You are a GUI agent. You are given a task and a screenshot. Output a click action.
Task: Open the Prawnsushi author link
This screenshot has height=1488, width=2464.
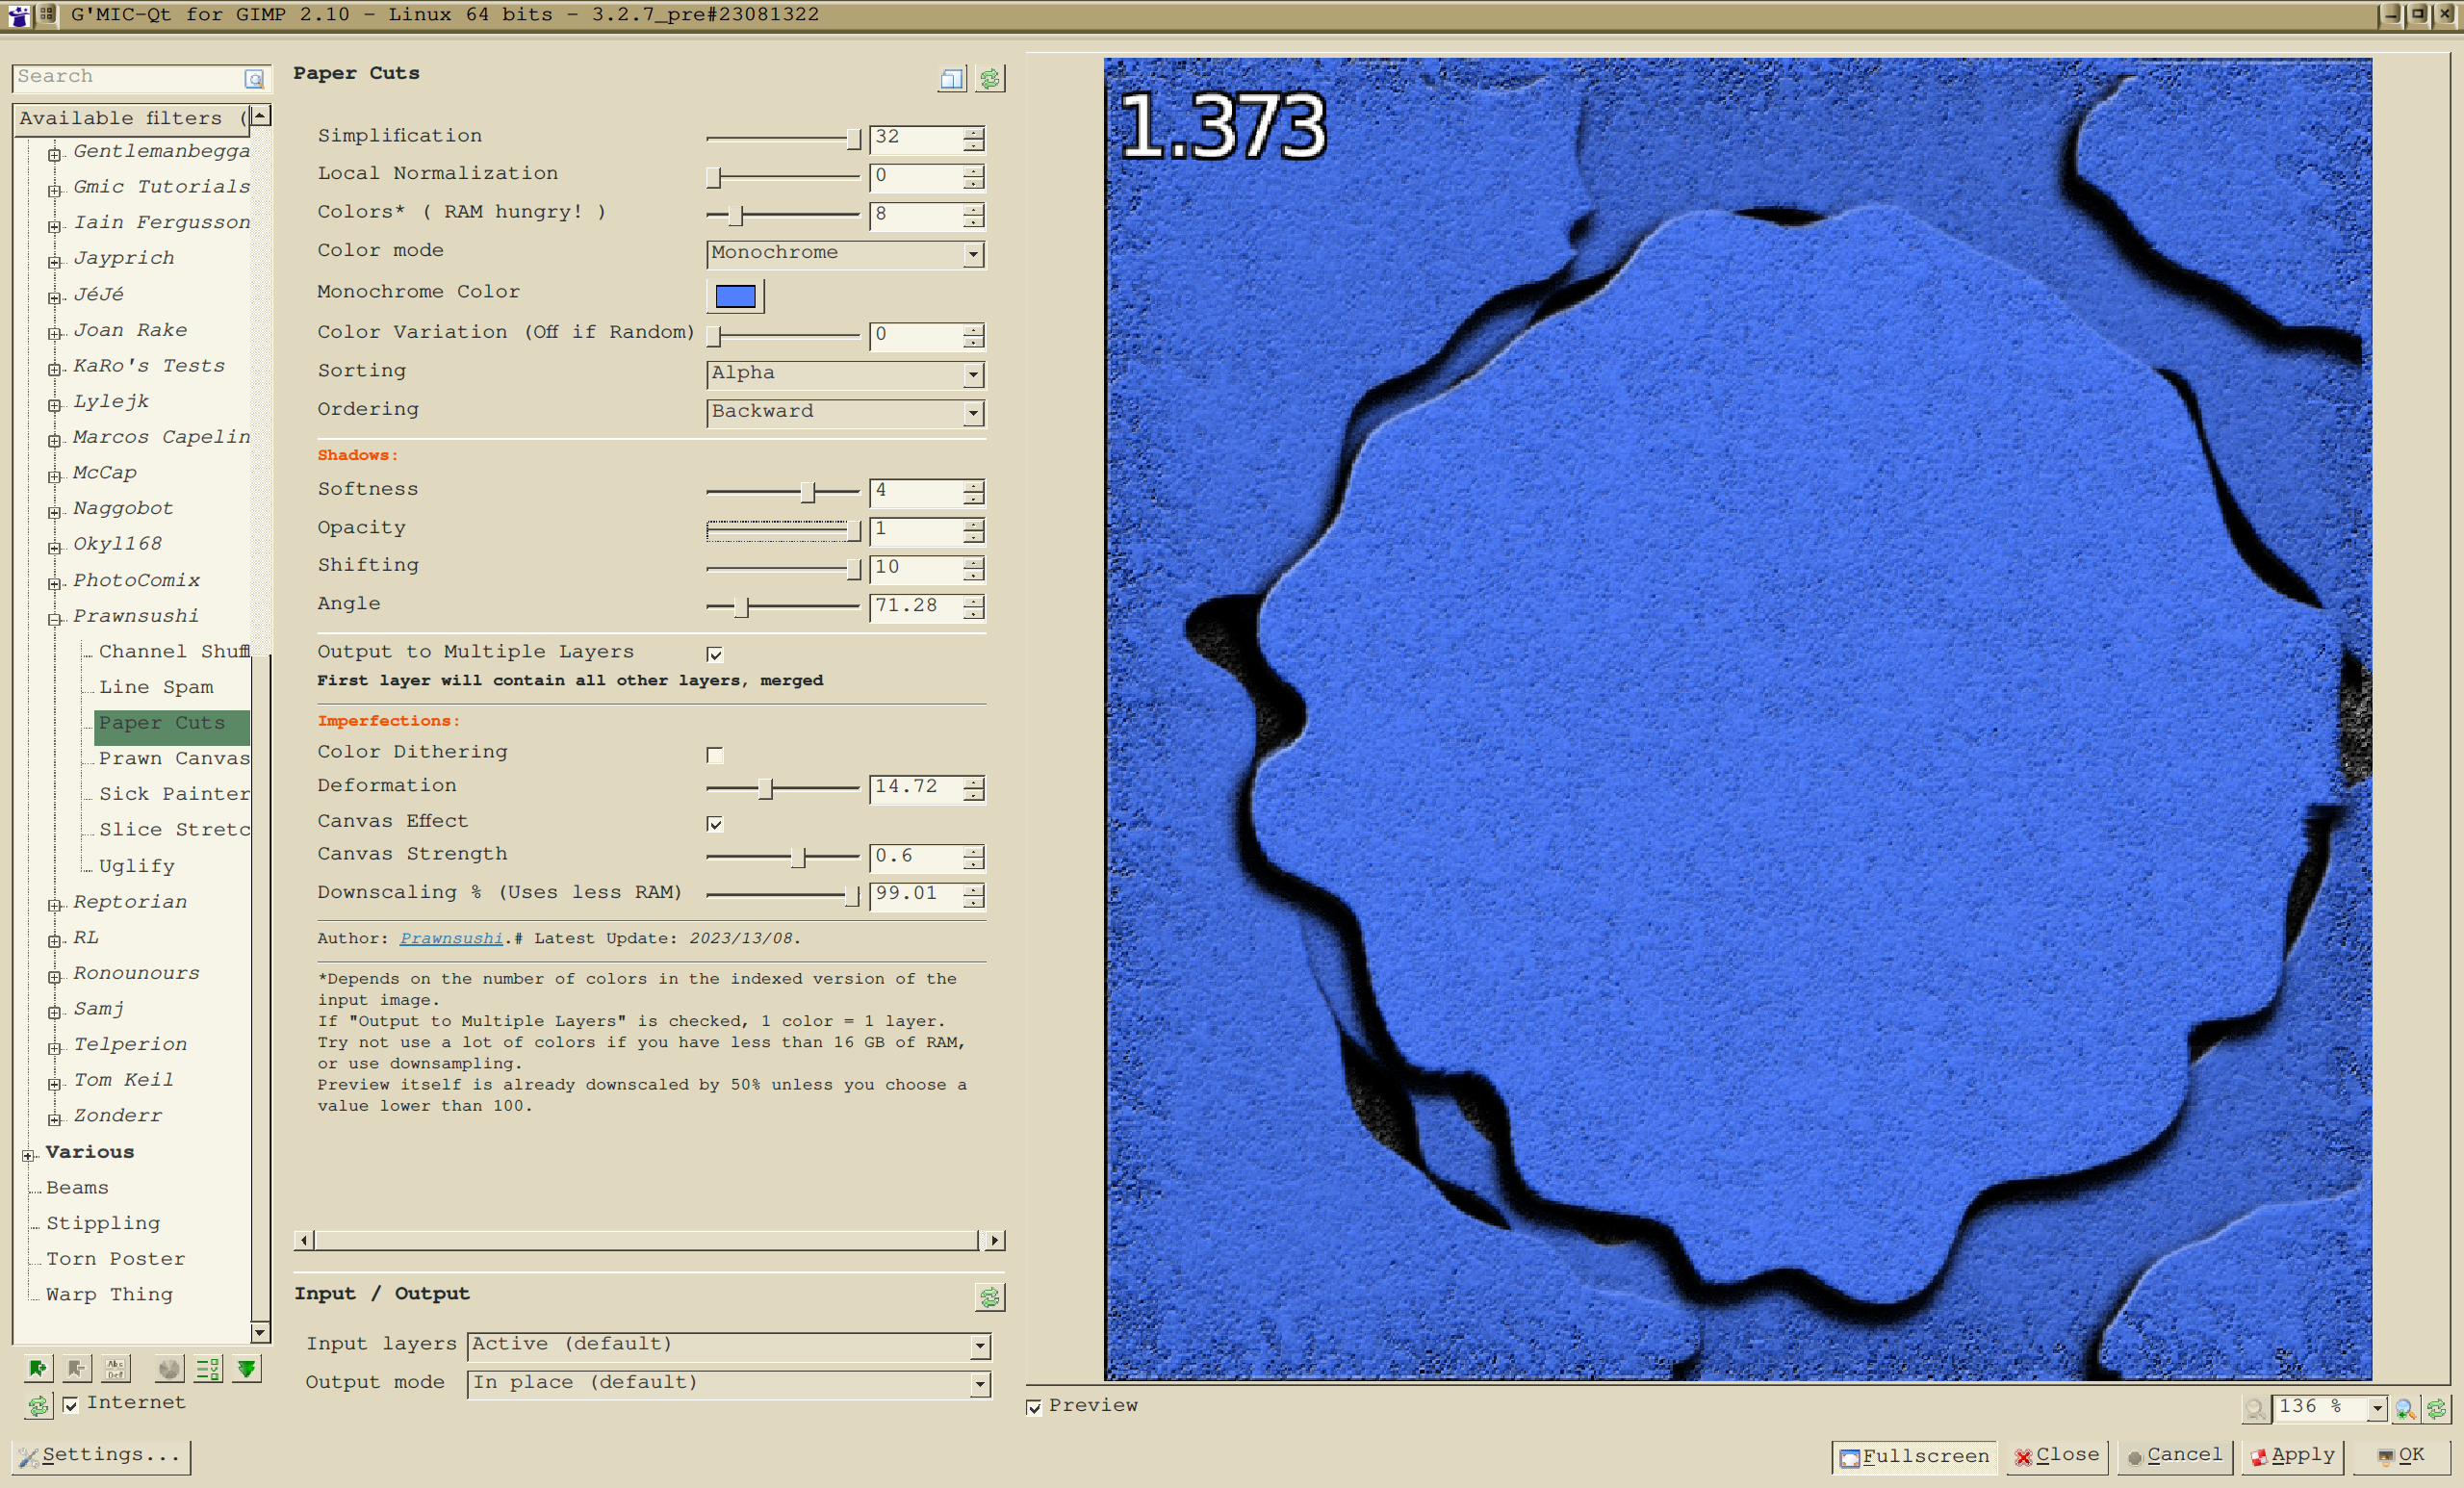pyautogui.click(x=450, y=938)
